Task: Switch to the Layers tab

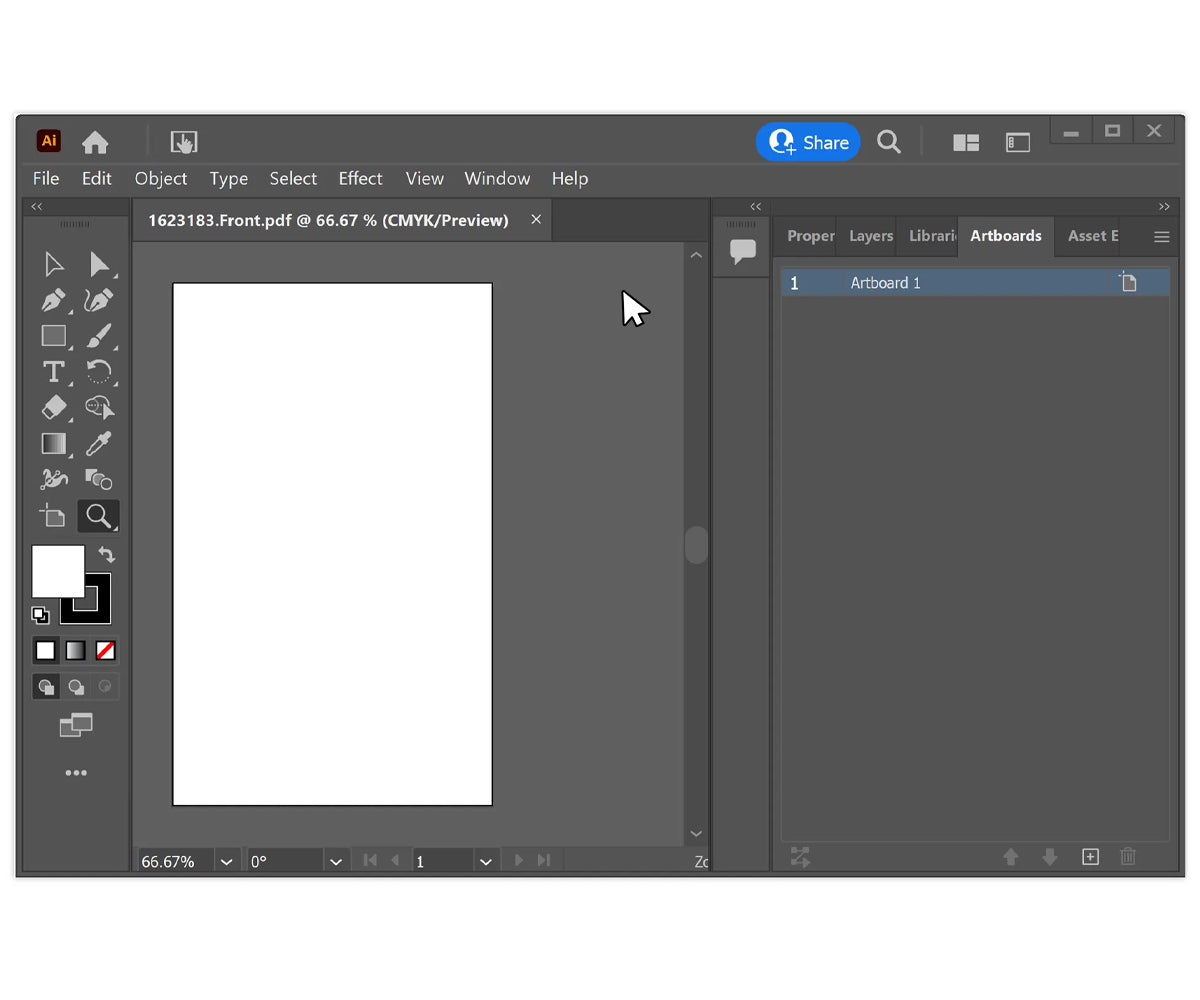Action: 870,236
